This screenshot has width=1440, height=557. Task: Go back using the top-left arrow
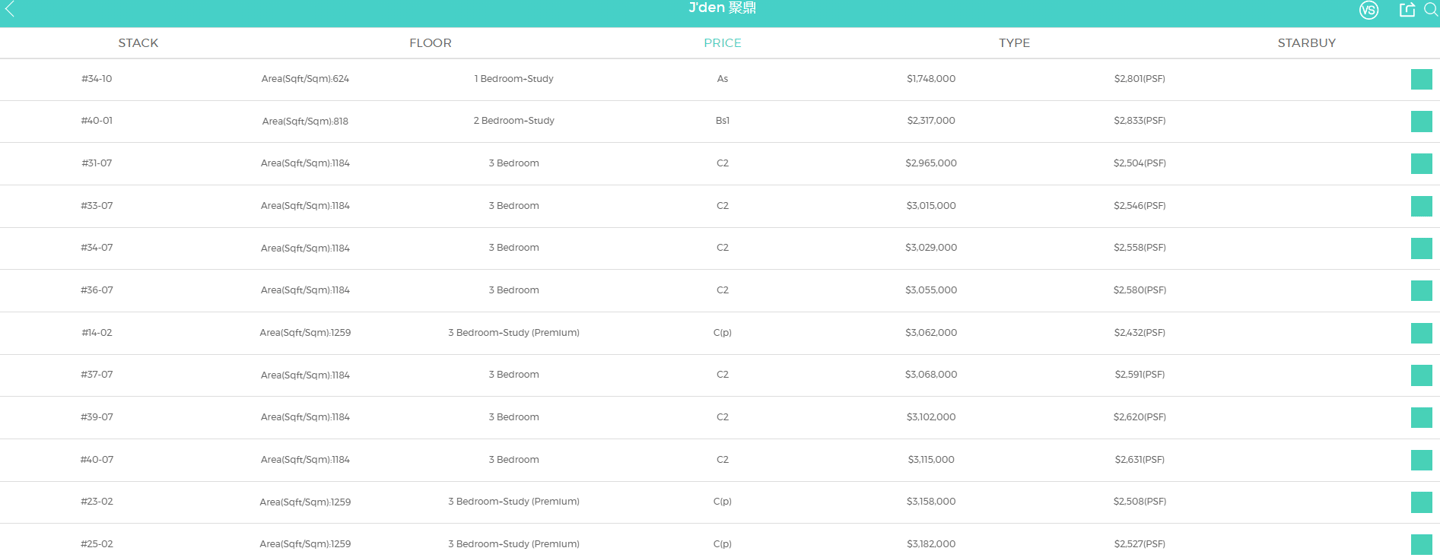(x=10, y=10)
